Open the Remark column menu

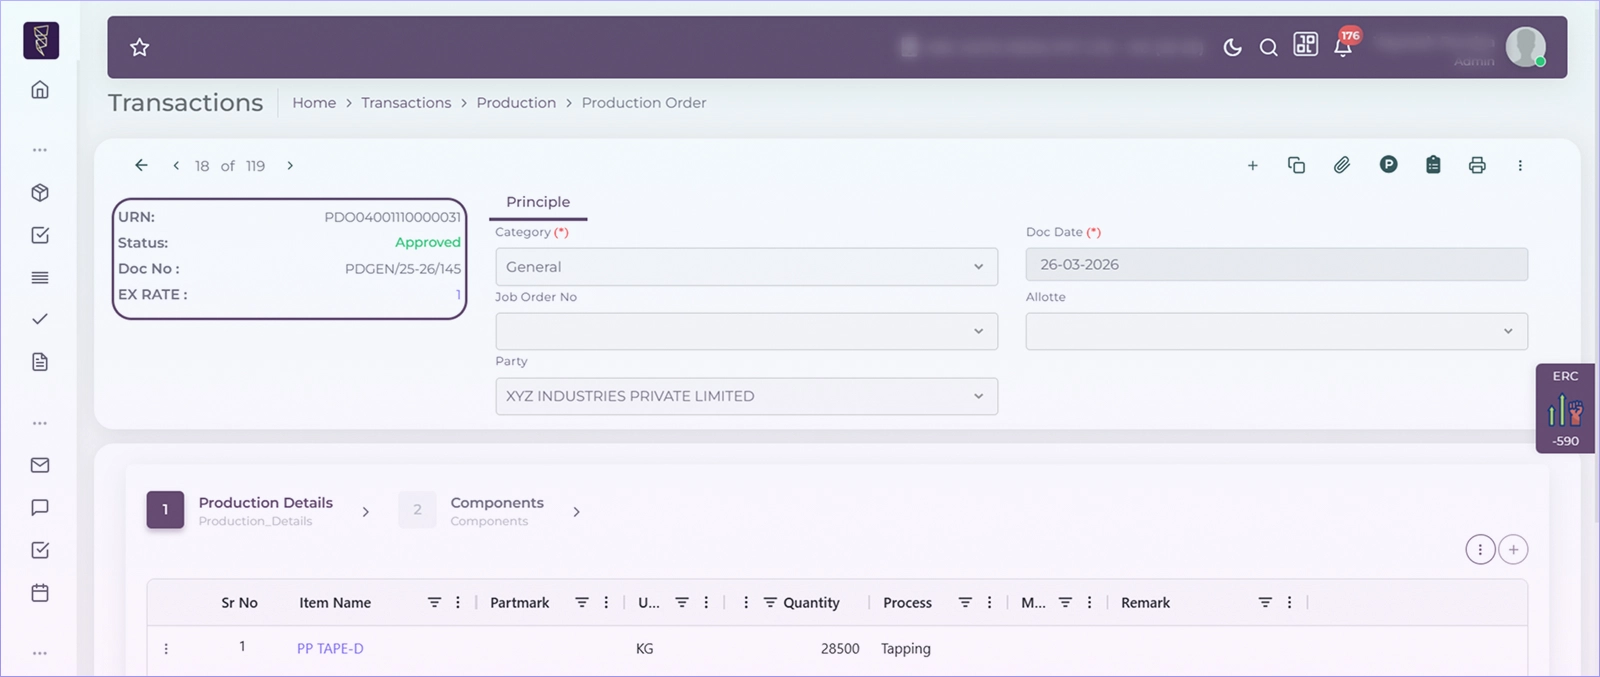tap(1290, 603)
